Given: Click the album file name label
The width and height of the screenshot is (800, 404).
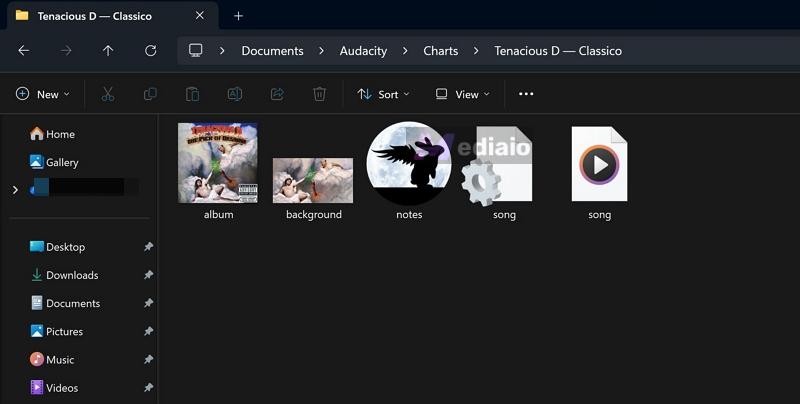Looking at the screenshot, I should 218,215.
